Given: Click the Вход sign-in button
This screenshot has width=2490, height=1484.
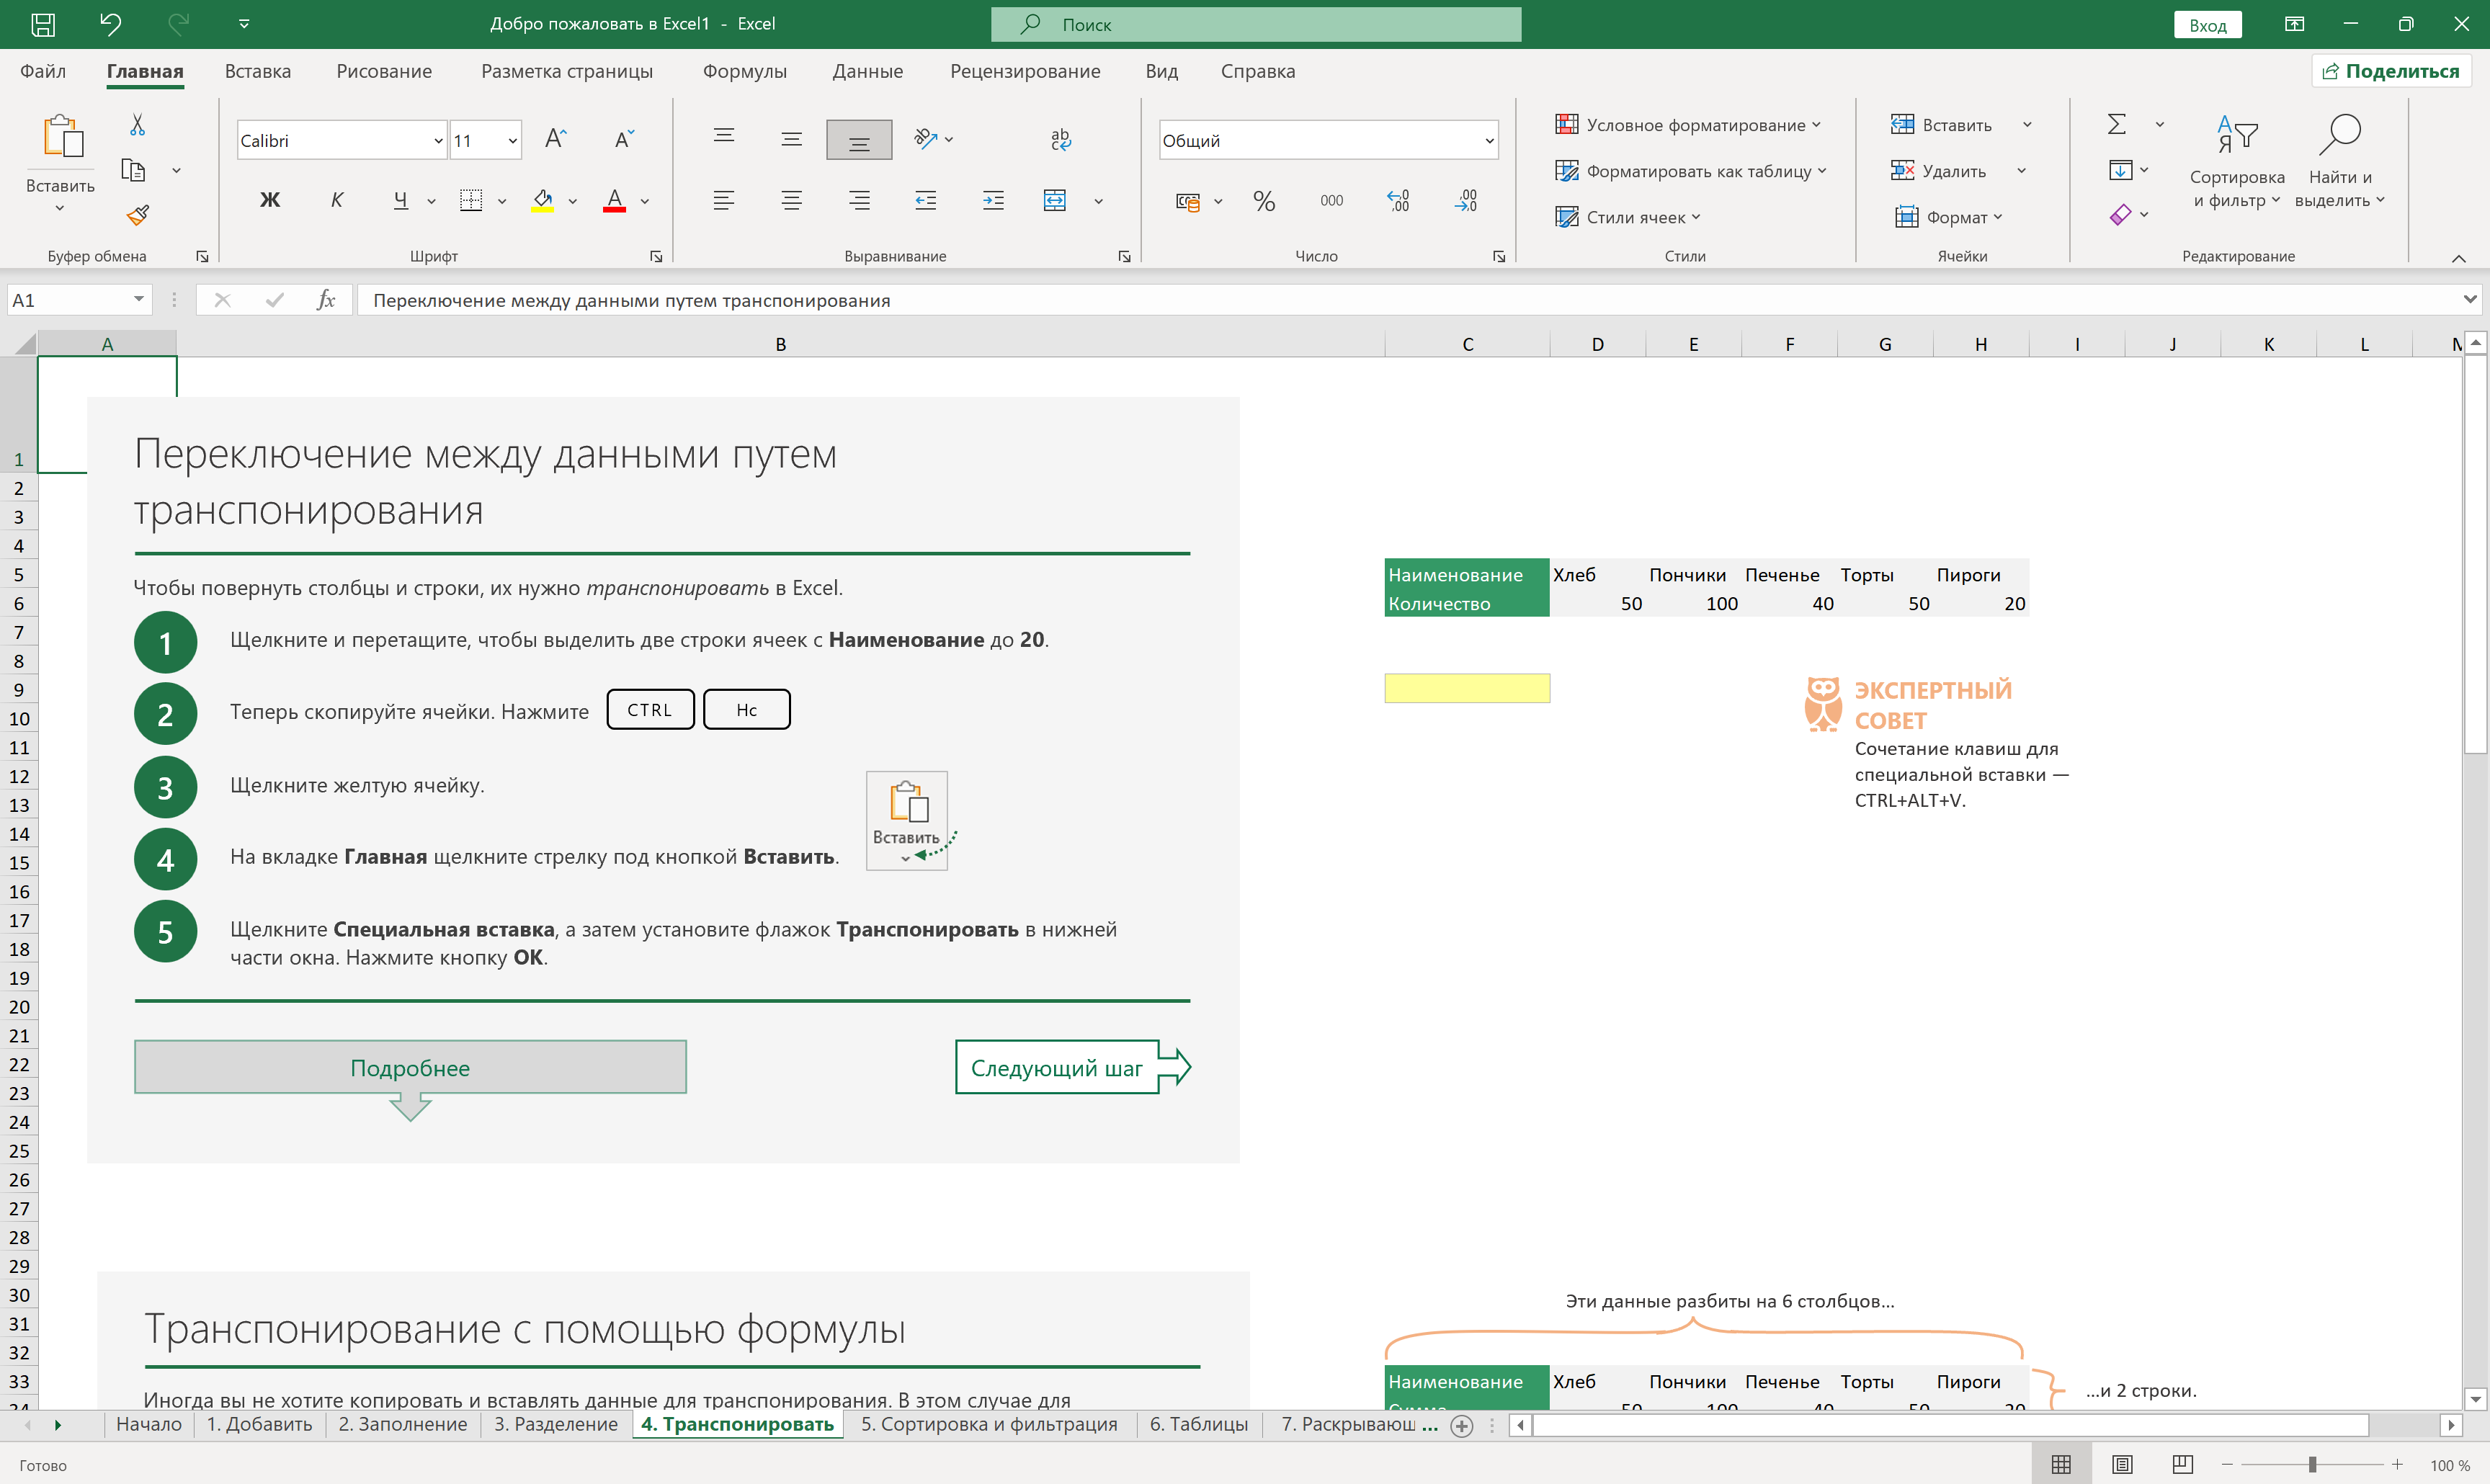Looking at the screenshot, I should pyautogui.click(x=2207, y=25).
